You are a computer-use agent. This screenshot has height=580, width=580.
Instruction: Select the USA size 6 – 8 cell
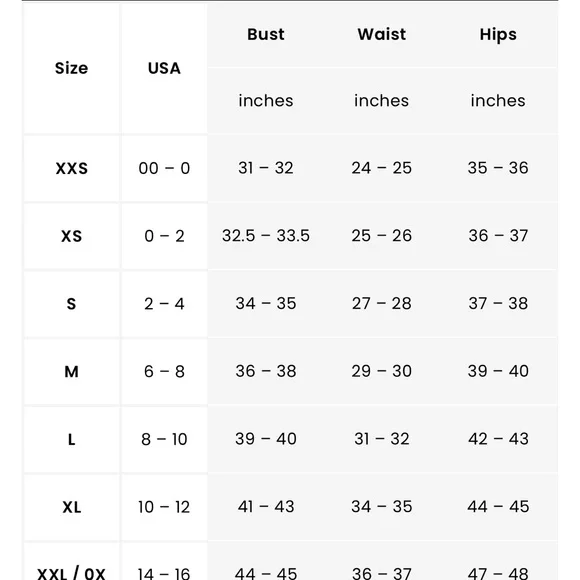coord(164,371)
